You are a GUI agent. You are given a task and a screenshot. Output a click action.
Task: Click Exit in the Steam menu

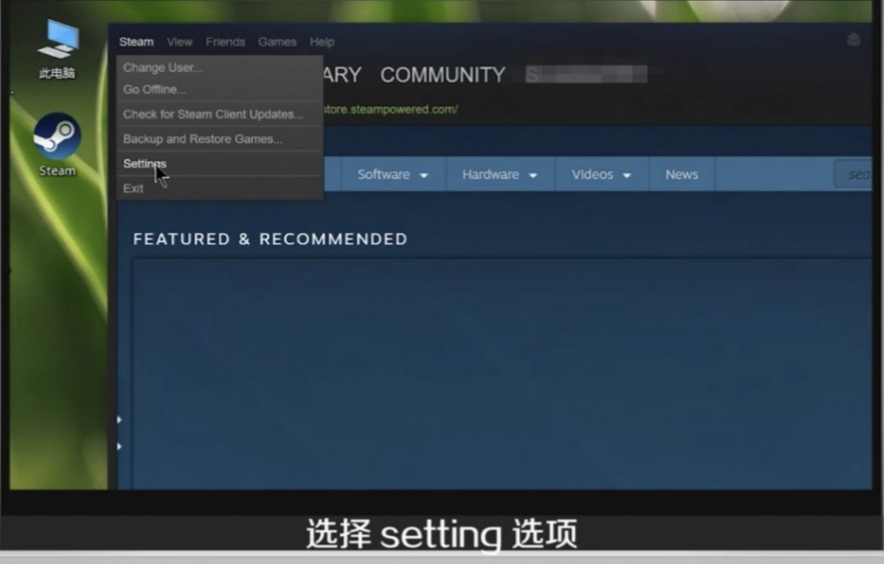coord(220,188)
